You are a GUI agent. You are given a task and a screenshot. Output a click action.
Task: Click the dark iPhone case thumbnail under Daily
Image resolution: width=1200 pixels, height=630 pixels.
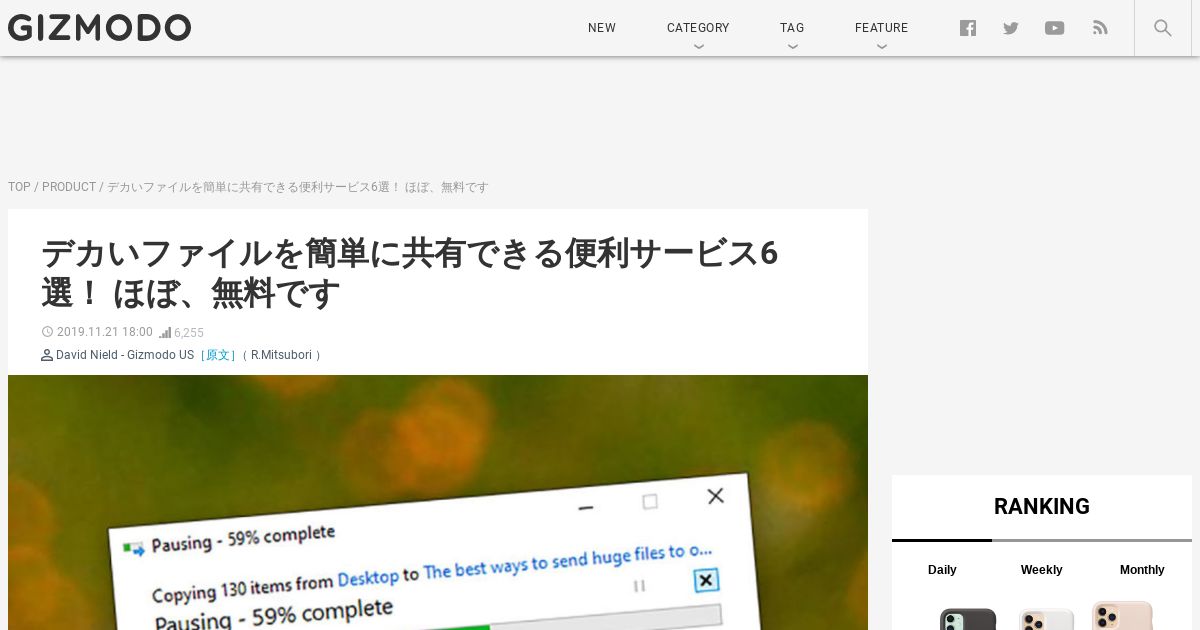pyautogui.click(x=967, y=619)
